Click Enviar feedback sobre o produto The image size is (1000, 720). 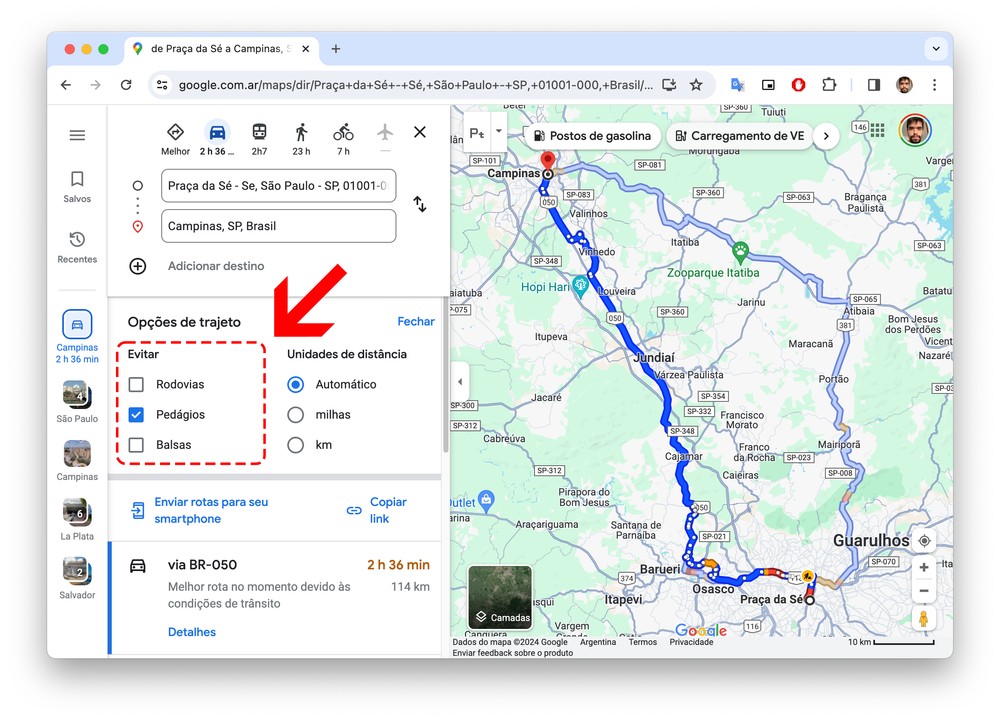pyautogui.click(x=513, y=652)
